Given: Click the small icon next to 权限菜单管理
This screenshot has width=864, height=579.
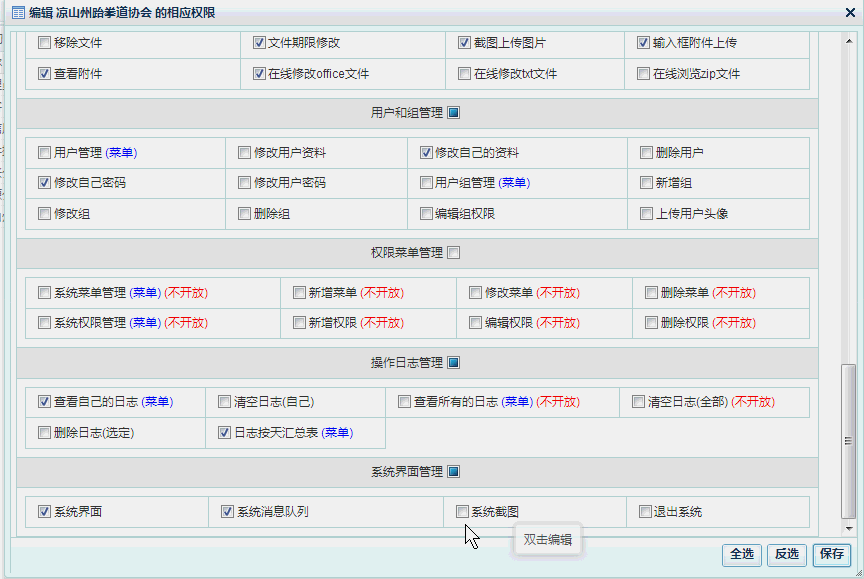Looking at the screenshot, I should click(453, 253).
